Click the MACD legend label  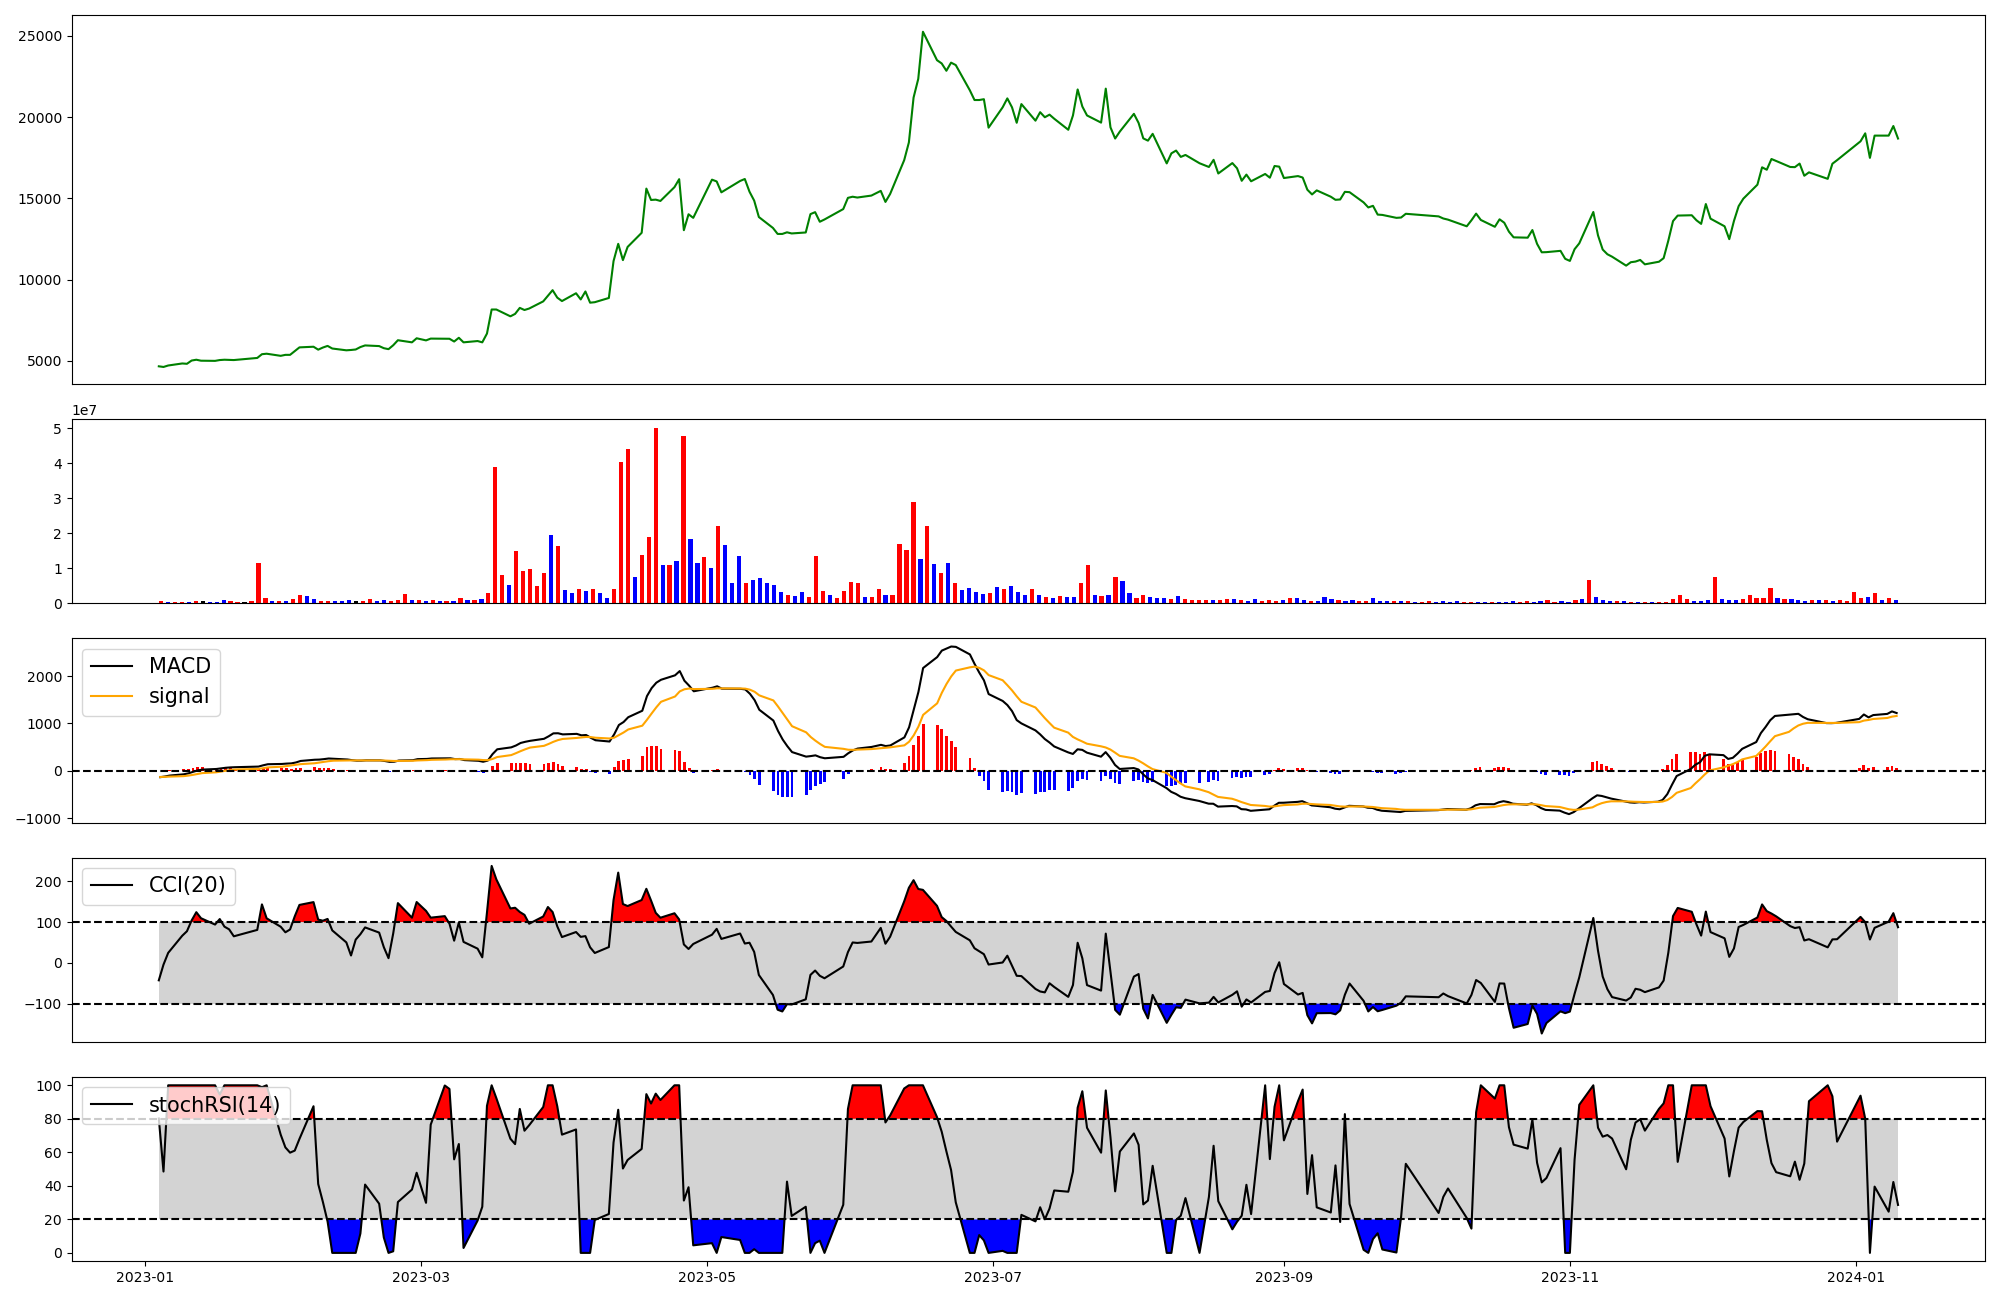click(x=179, y=666)
